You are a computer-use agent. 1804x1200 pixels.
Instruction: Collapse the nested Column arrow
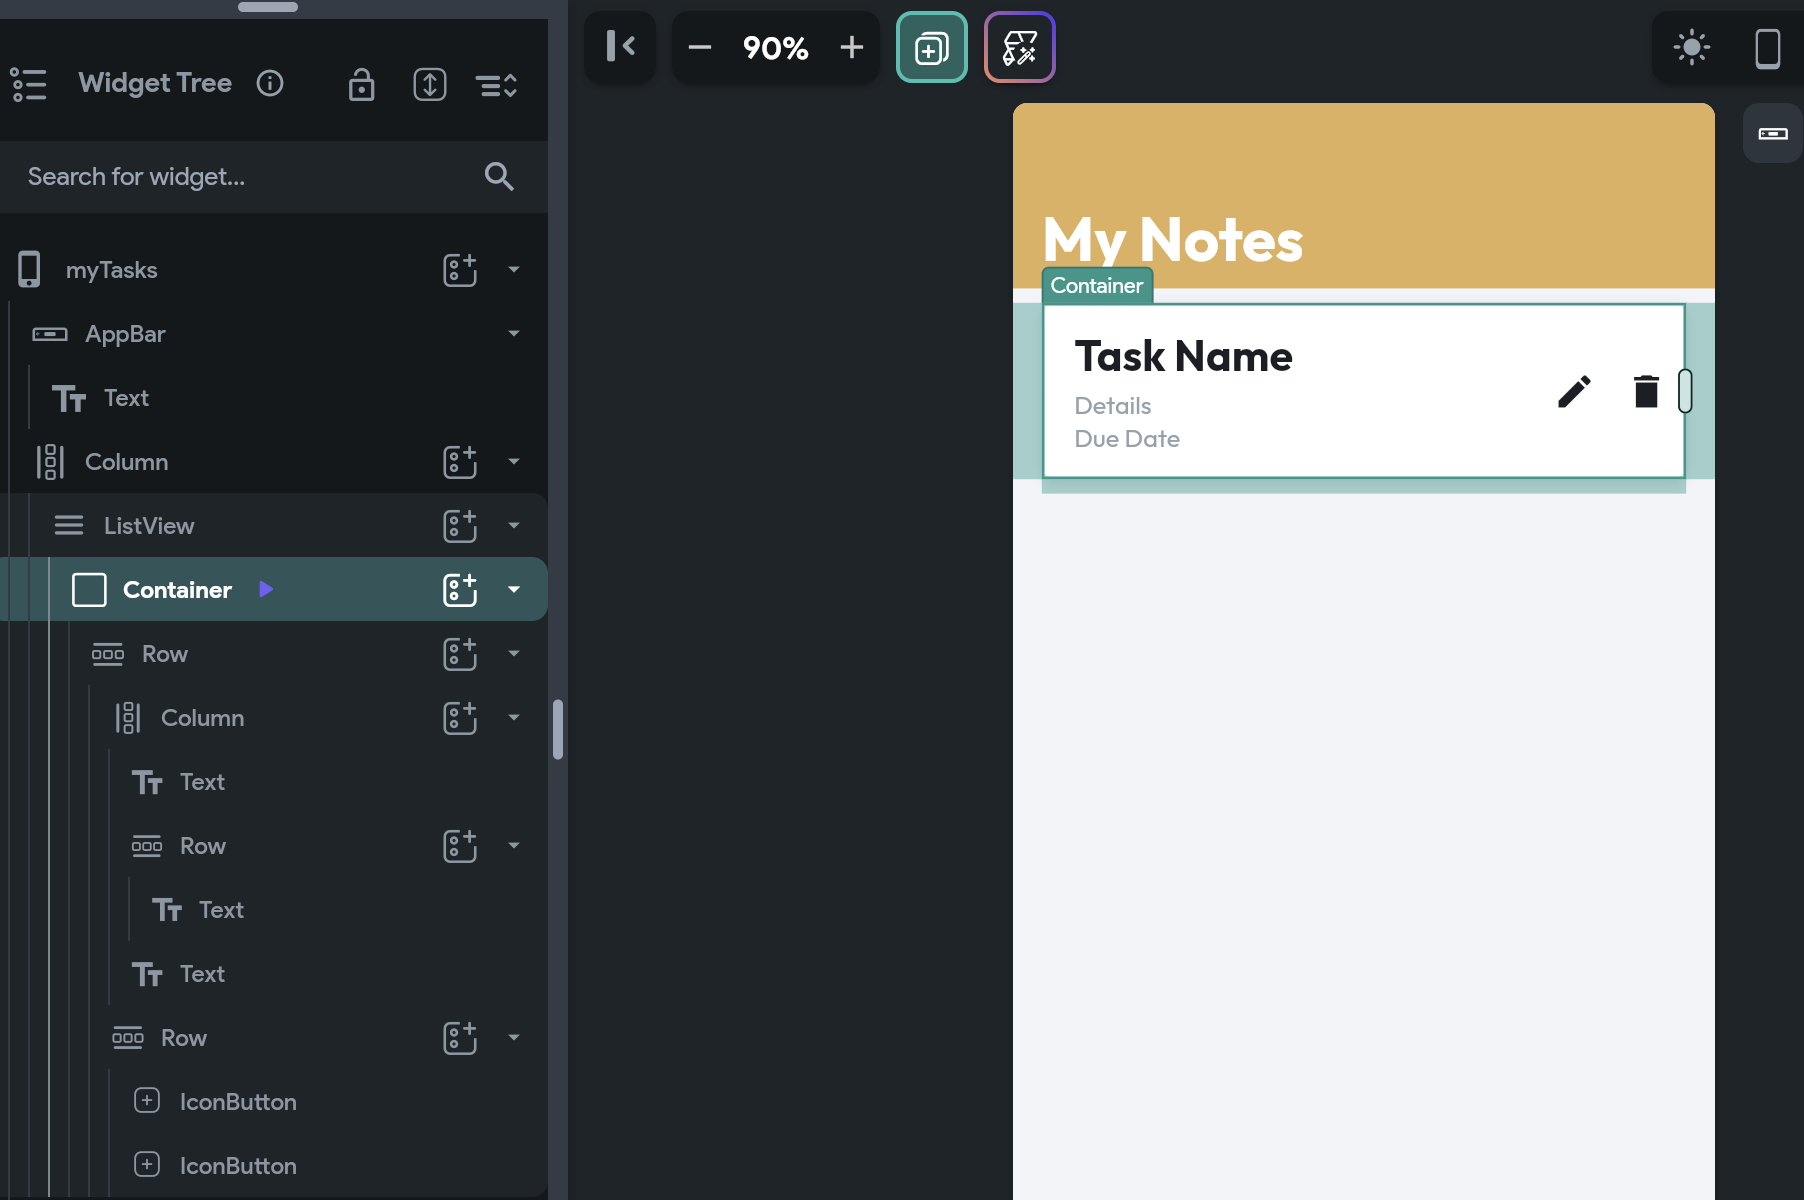coord(514,717)
